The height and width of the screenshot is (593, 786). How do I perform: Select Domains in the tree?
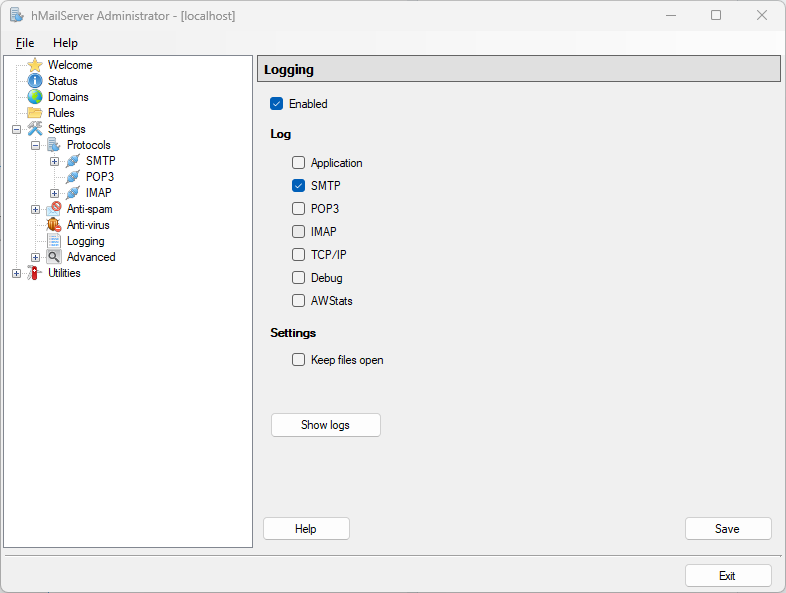[x=68, y=97]
